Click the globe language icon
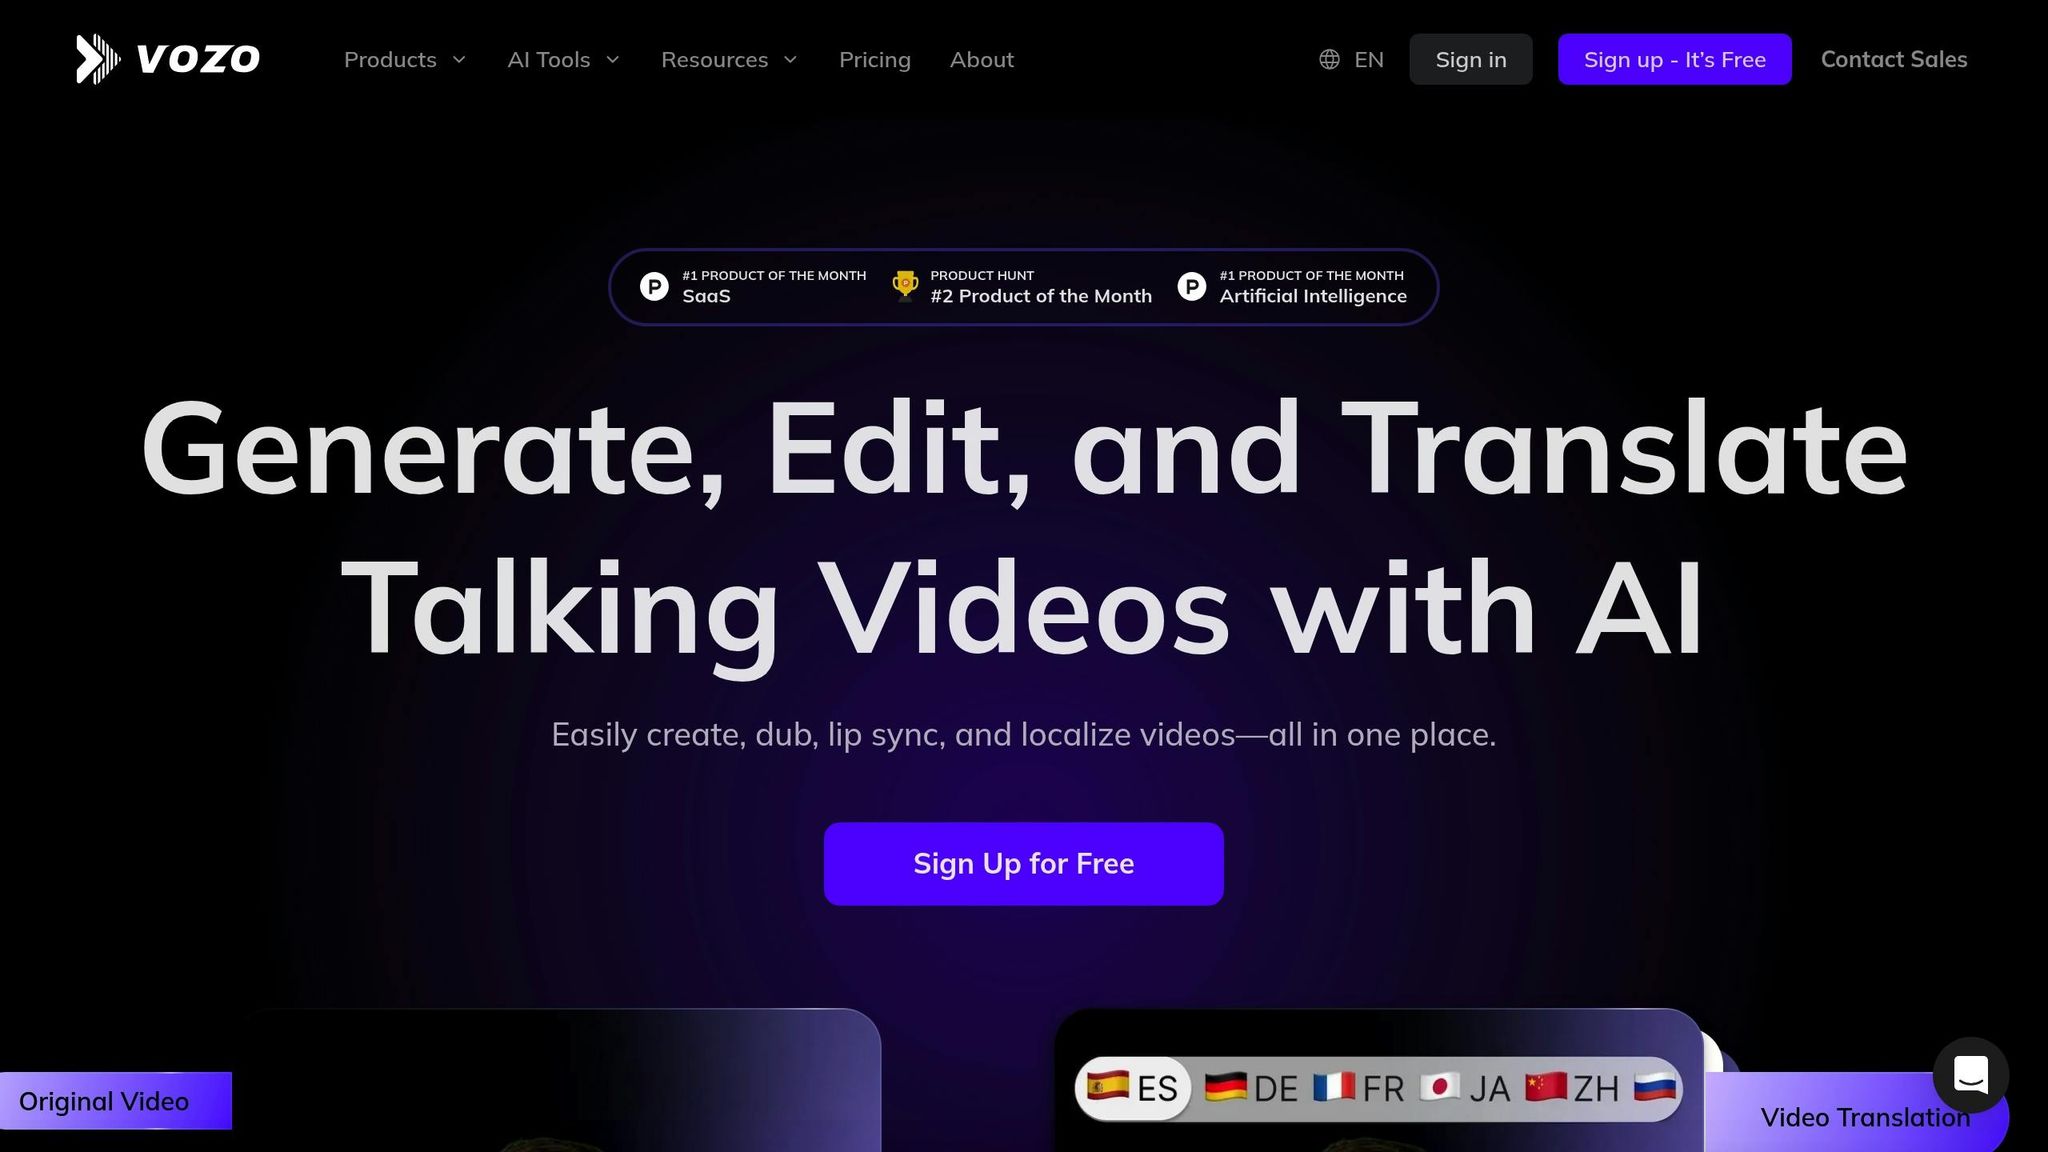Image resolution: width=2048 pixels, height=1152 pixels. coord(1328,59)
